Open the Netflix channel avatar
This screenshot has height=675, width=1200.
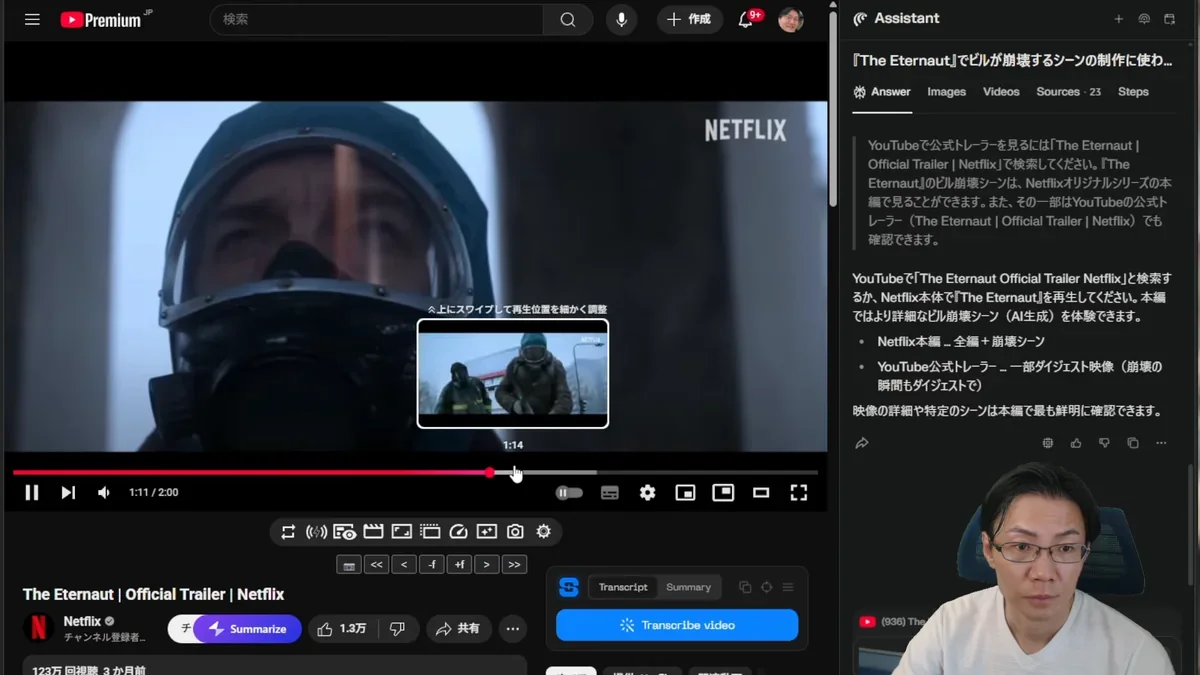(x=38, y=628)
